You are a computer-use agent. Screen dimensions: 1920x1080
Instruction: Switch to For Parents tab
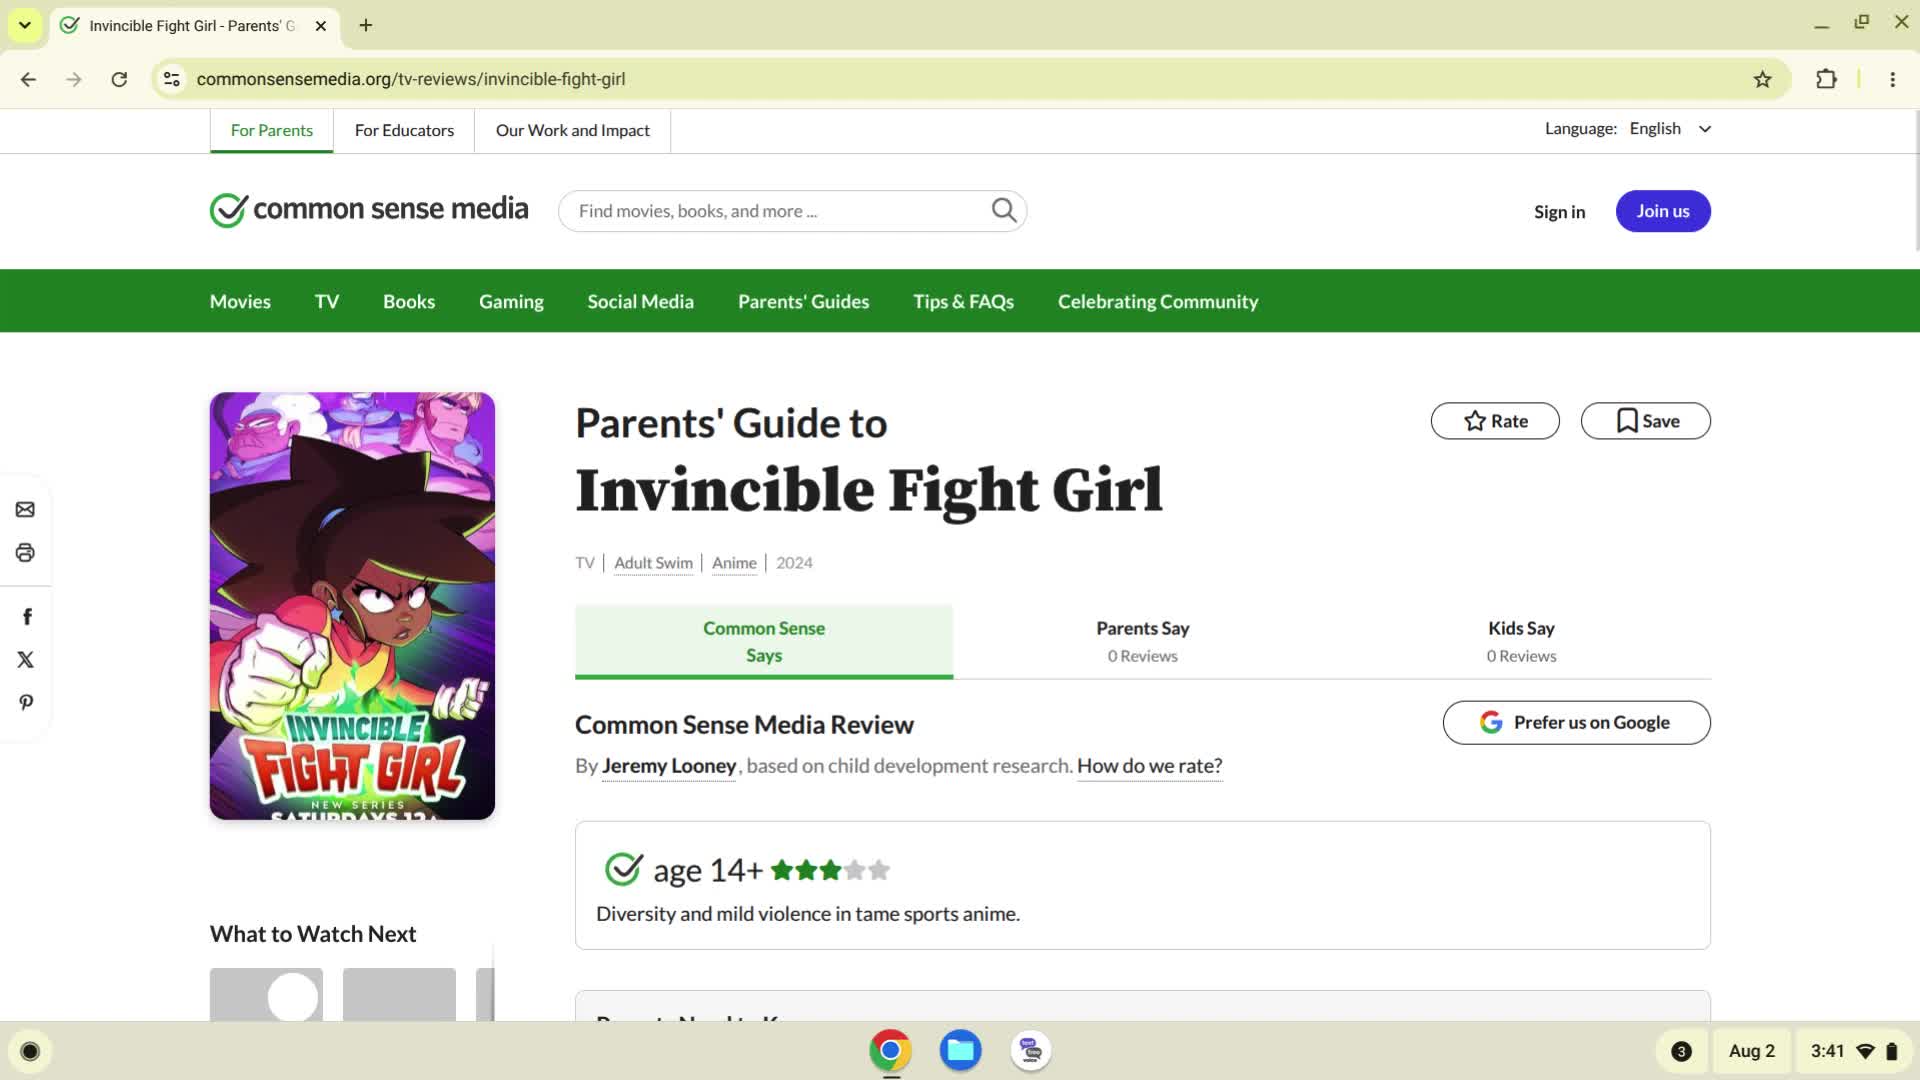click(x=272, y=131)
